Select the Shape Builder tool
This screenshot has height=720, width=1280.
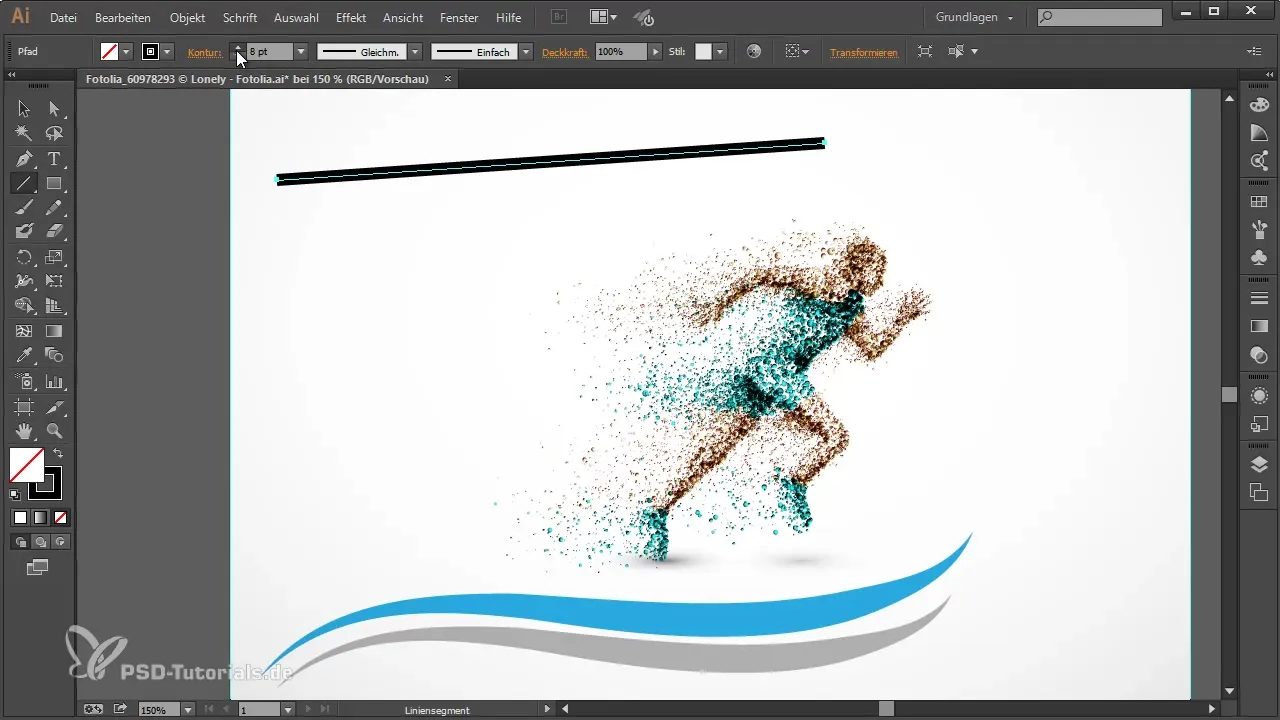coord(24,306)
